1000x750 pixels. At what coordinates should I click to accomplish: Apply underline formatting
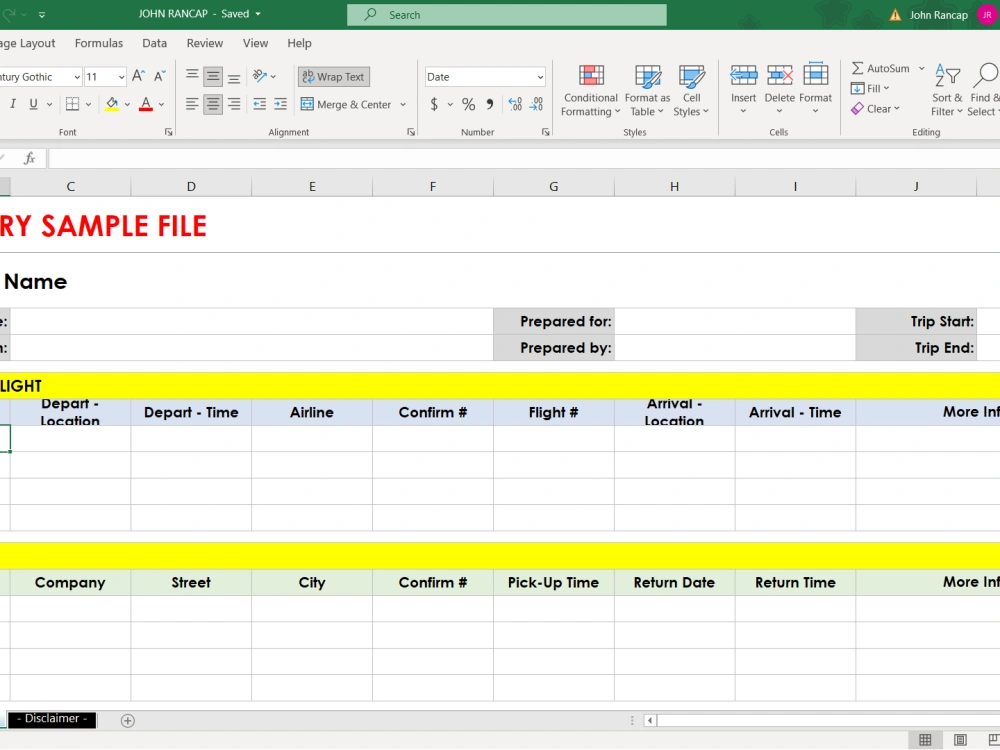tap(33, 104)
